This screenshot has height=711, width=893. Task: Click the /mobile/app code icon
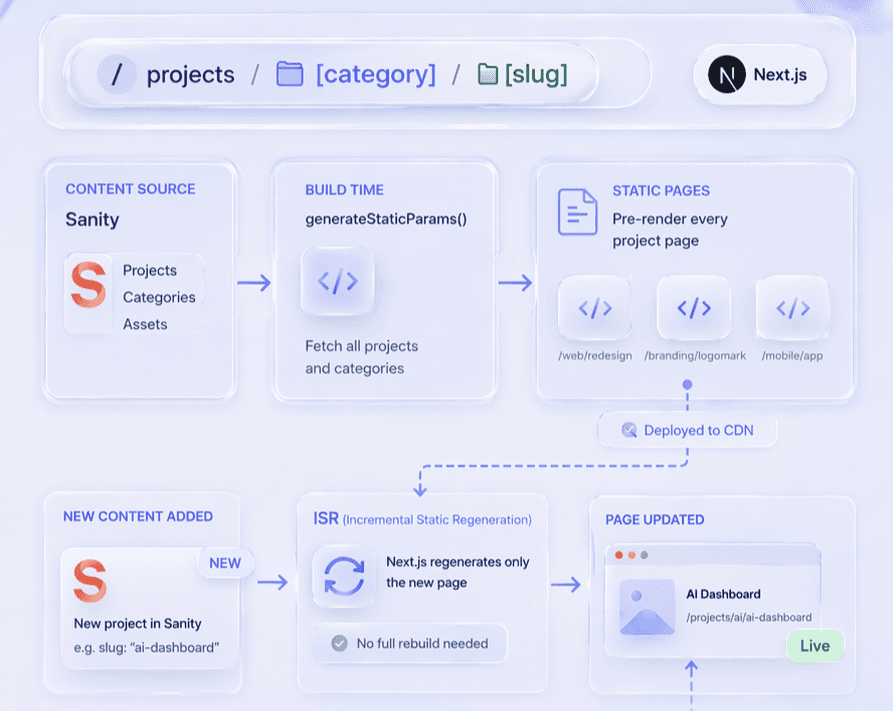pyautogui.click(x=792, y=308)
